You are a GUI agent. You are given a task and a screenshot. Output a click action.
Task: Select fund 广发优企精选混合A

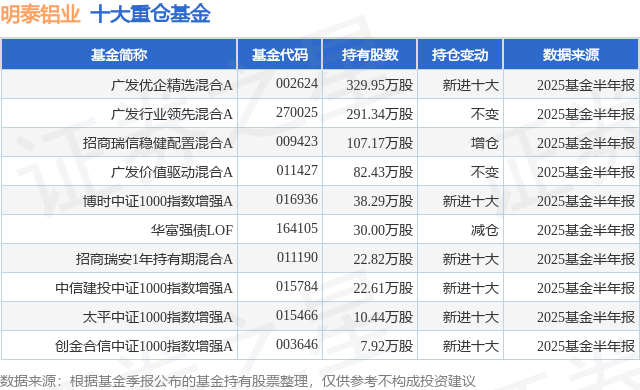coord(172,85)
